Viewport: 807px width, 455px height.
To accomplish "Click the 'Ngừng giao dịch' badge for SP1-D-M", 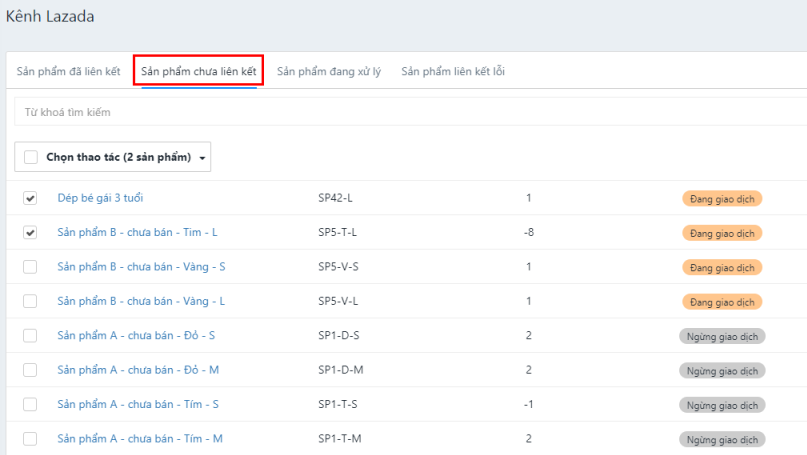I will [722, 371].
